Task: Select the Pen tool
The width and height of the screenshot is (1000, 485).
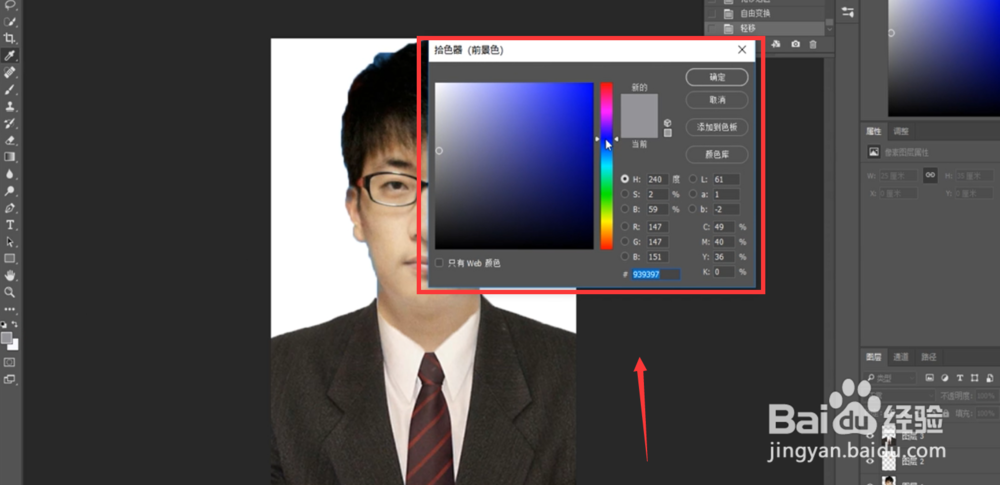Action: [x=10, y=208]
